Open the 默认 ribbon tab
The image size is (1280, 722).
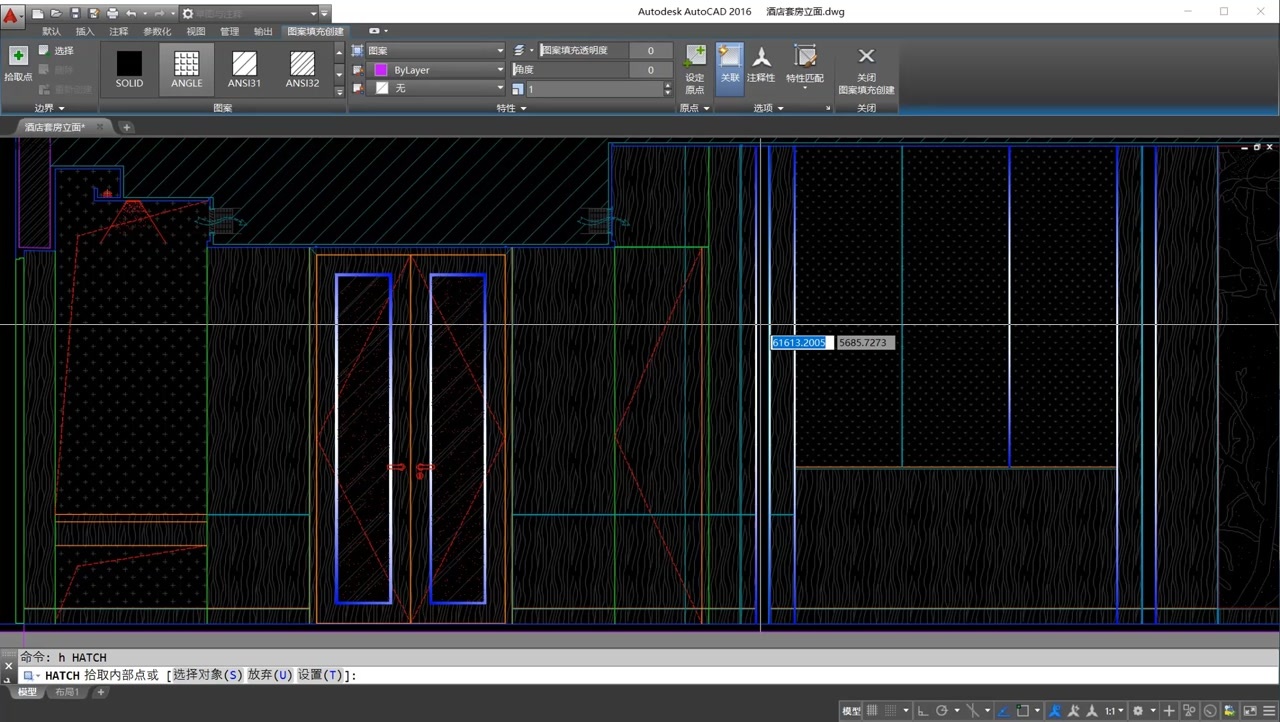point(51,32)
